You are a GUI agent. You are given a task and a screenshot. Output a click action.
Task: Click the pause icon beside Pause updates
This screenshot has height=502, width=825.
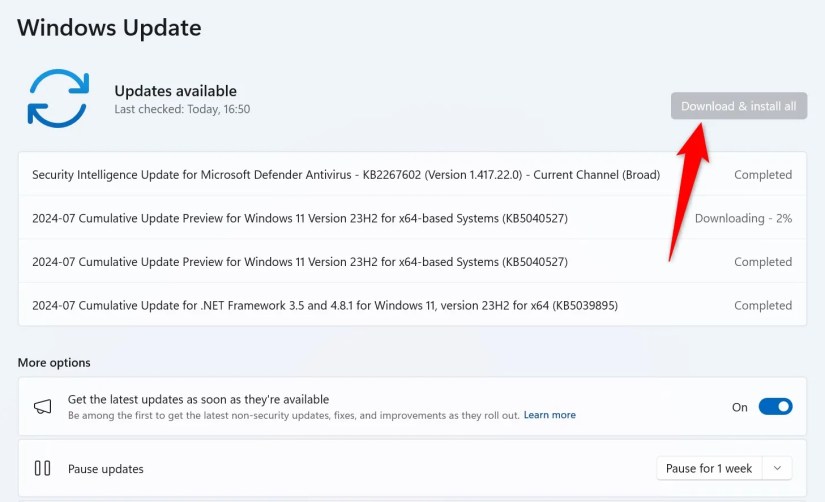point(43,468)
